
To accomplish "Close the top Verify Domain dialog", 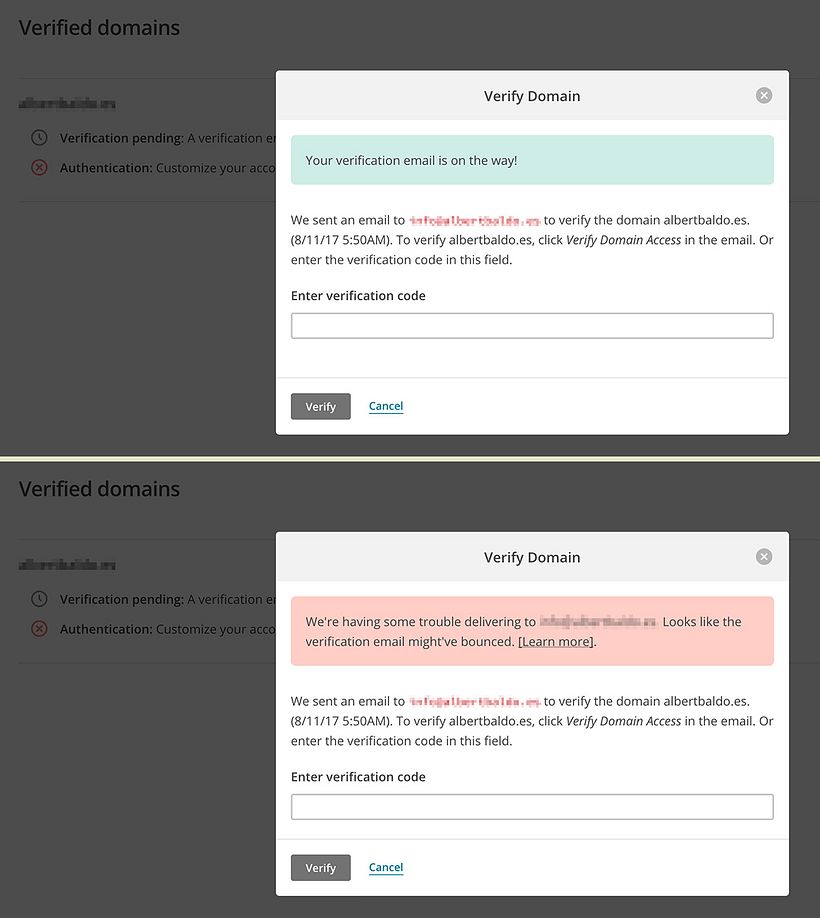I will pos(763,95).
